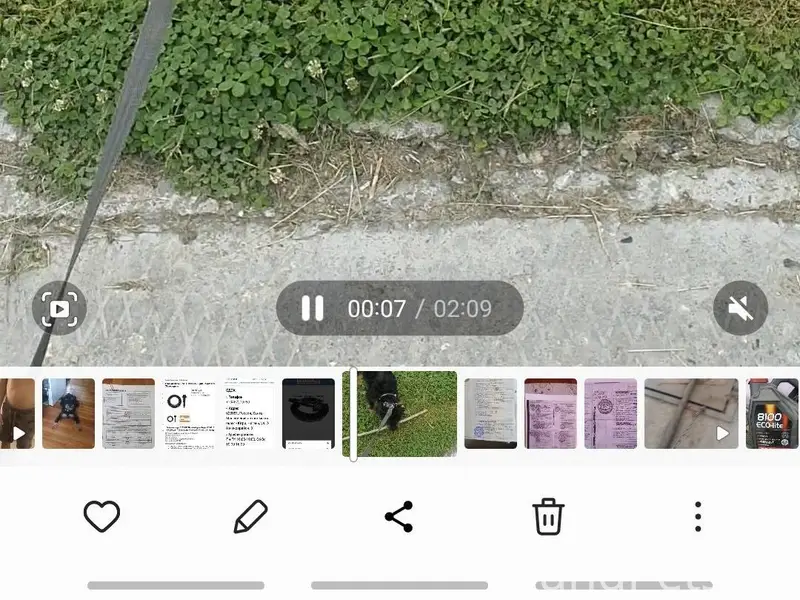Screen dimensions: 800x600
Task: Mark video as favorite with heart
Action: (101, 517)
